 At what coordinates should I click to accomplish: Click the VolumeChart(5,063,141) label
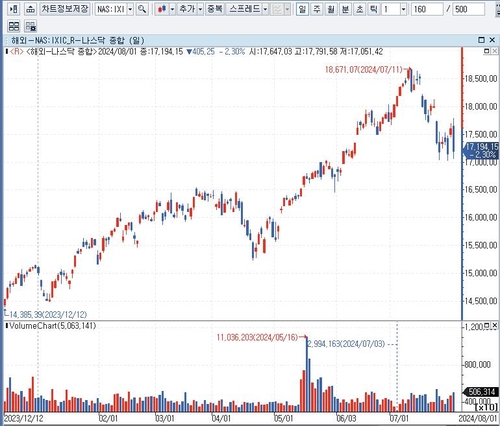[x=53, y=326]
